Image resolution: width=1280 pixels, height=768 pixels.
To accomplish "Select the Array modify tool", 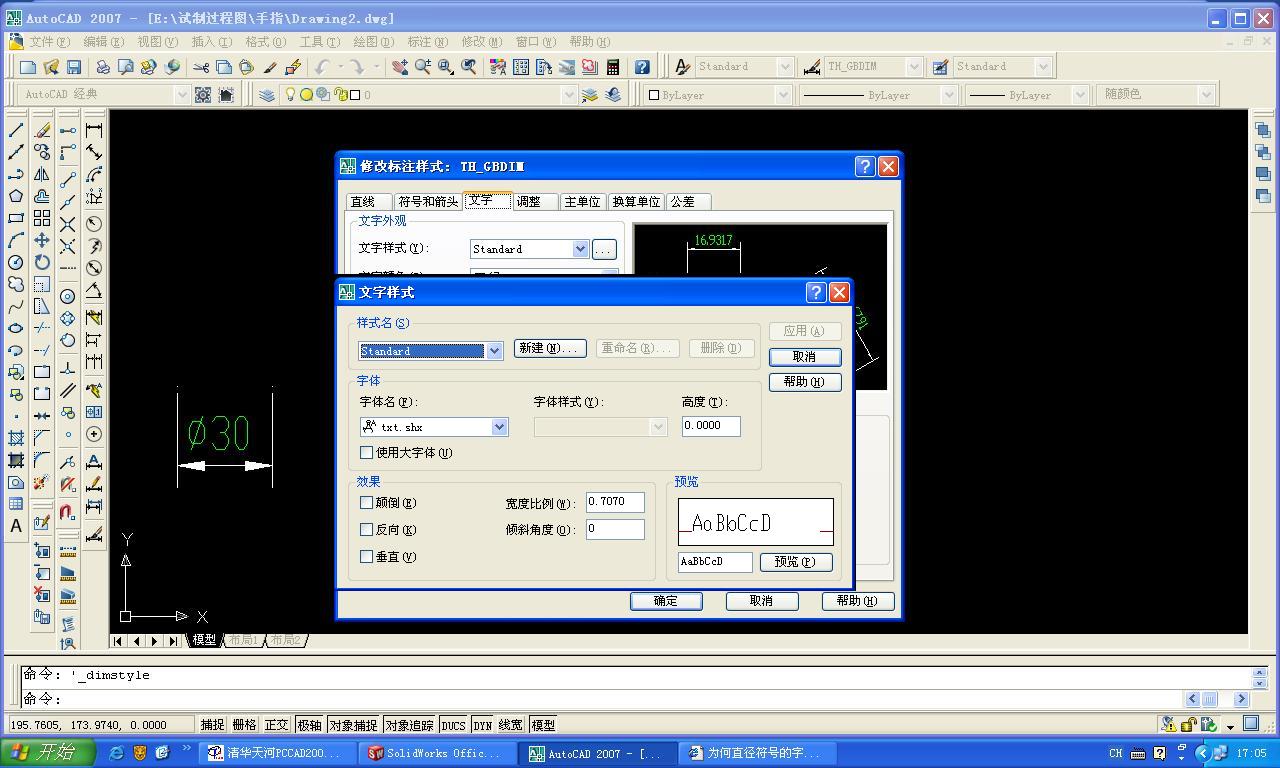I will tap(42, 218).
